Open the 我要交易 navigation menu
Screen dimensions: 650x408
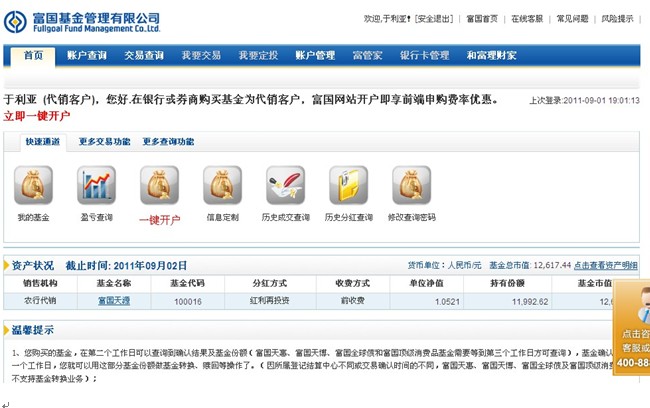201,56
